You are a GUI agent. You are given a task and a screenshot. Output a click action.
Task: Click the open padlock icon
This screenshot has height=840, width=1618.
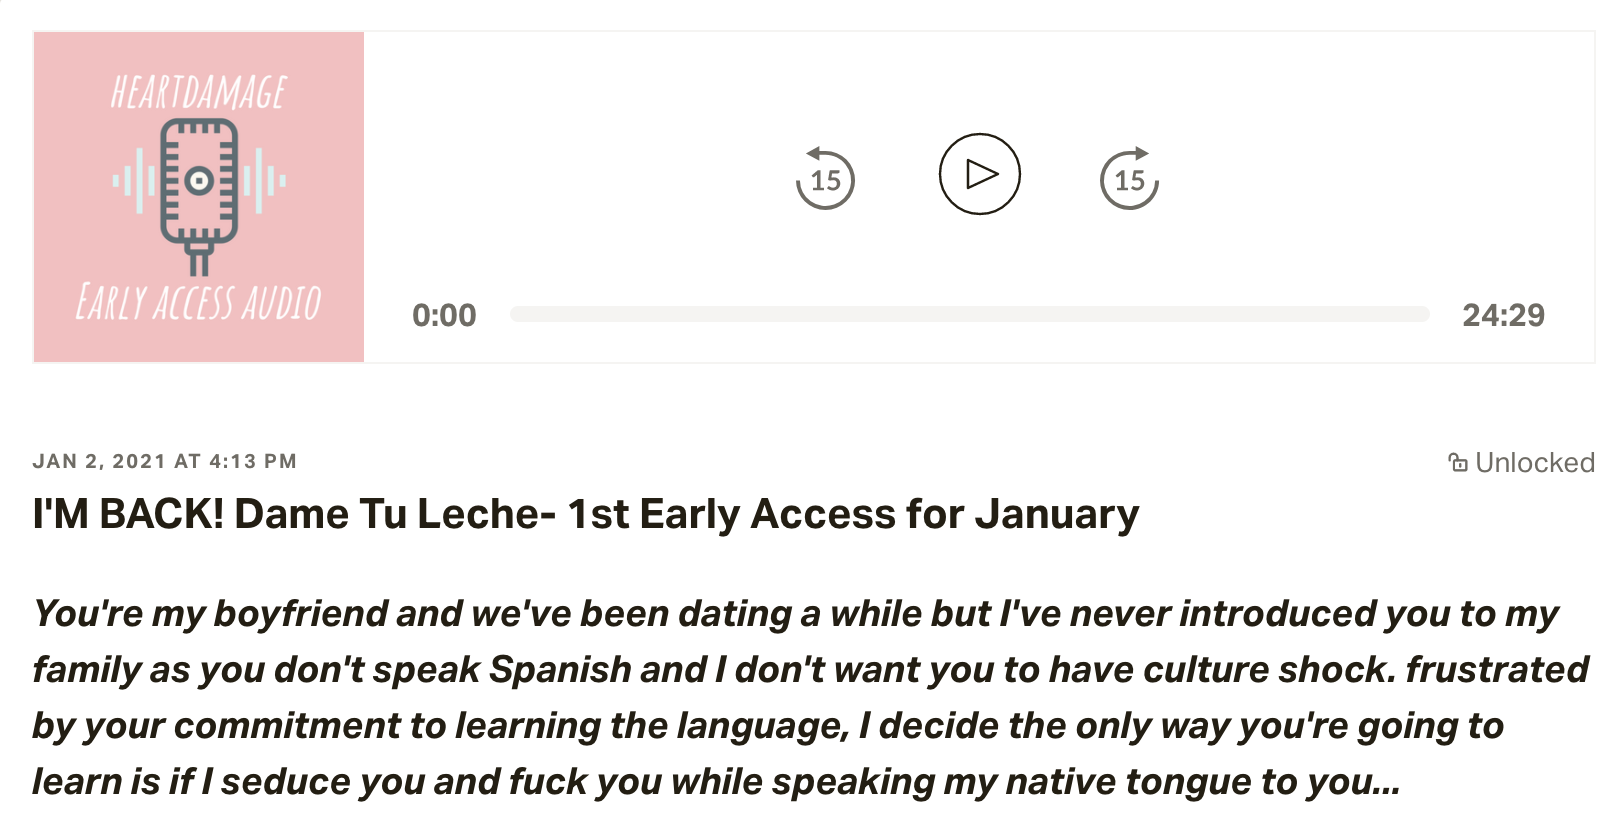(1458, 462)
